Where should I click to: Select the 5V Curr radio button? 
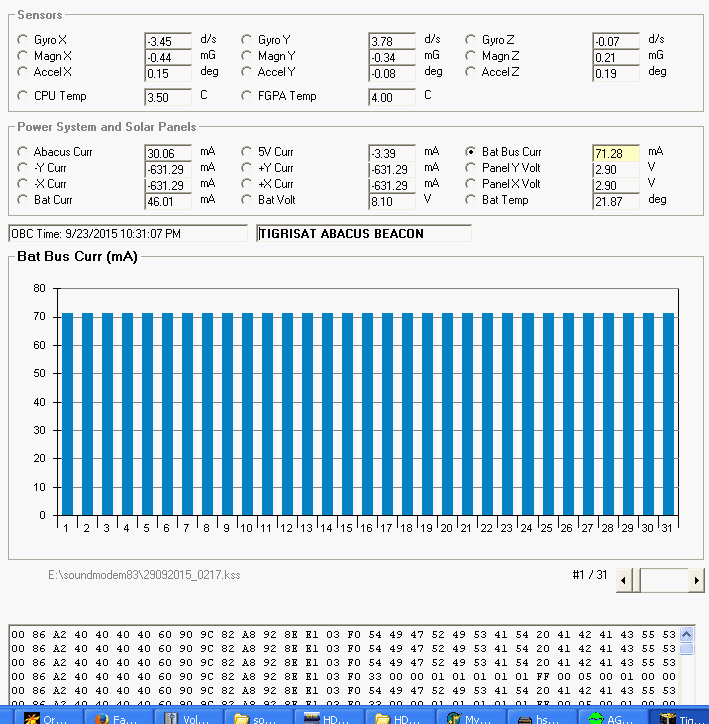[x=246, y=152]
